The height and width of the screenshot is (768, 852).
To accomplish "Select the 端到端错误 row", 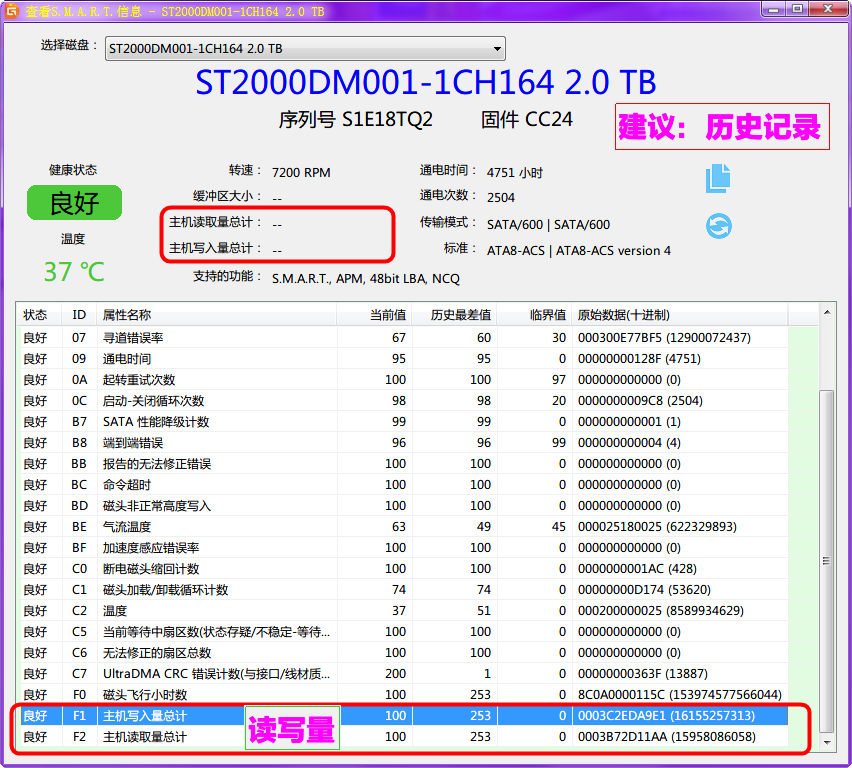I will (402, 442).
